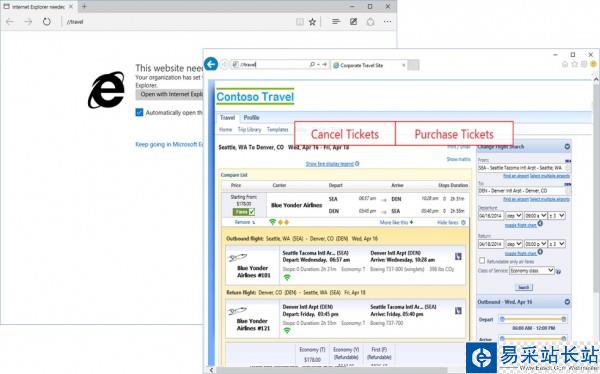
Task: Click the Show matrix link
Action: point(458,159)
